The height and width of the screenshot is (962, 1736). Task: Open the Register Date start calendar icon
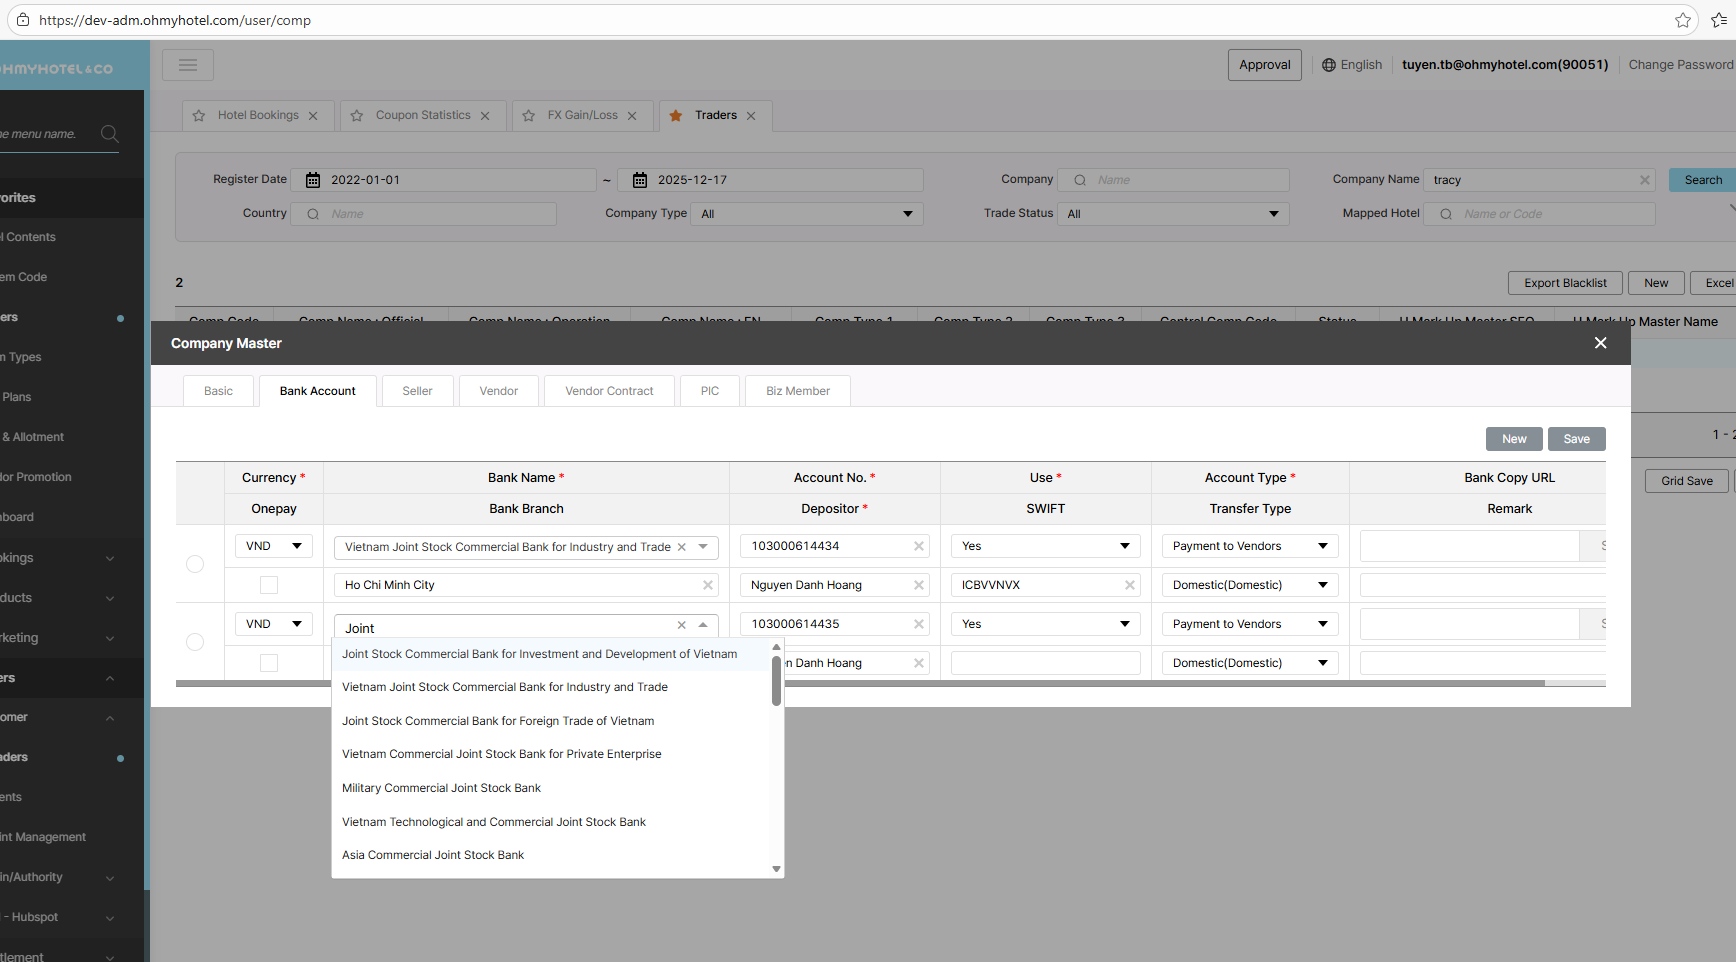tap(313, 180)
